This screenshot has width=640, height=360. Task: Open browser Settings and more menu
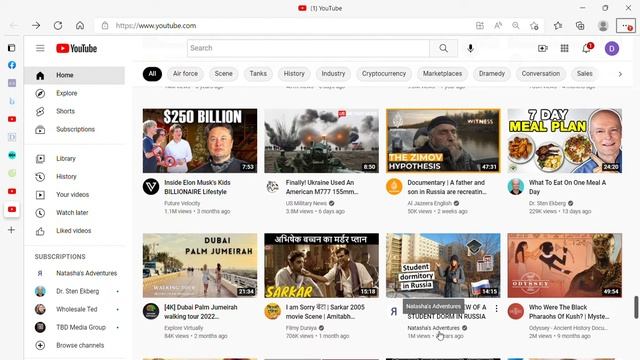coord(625,26)
